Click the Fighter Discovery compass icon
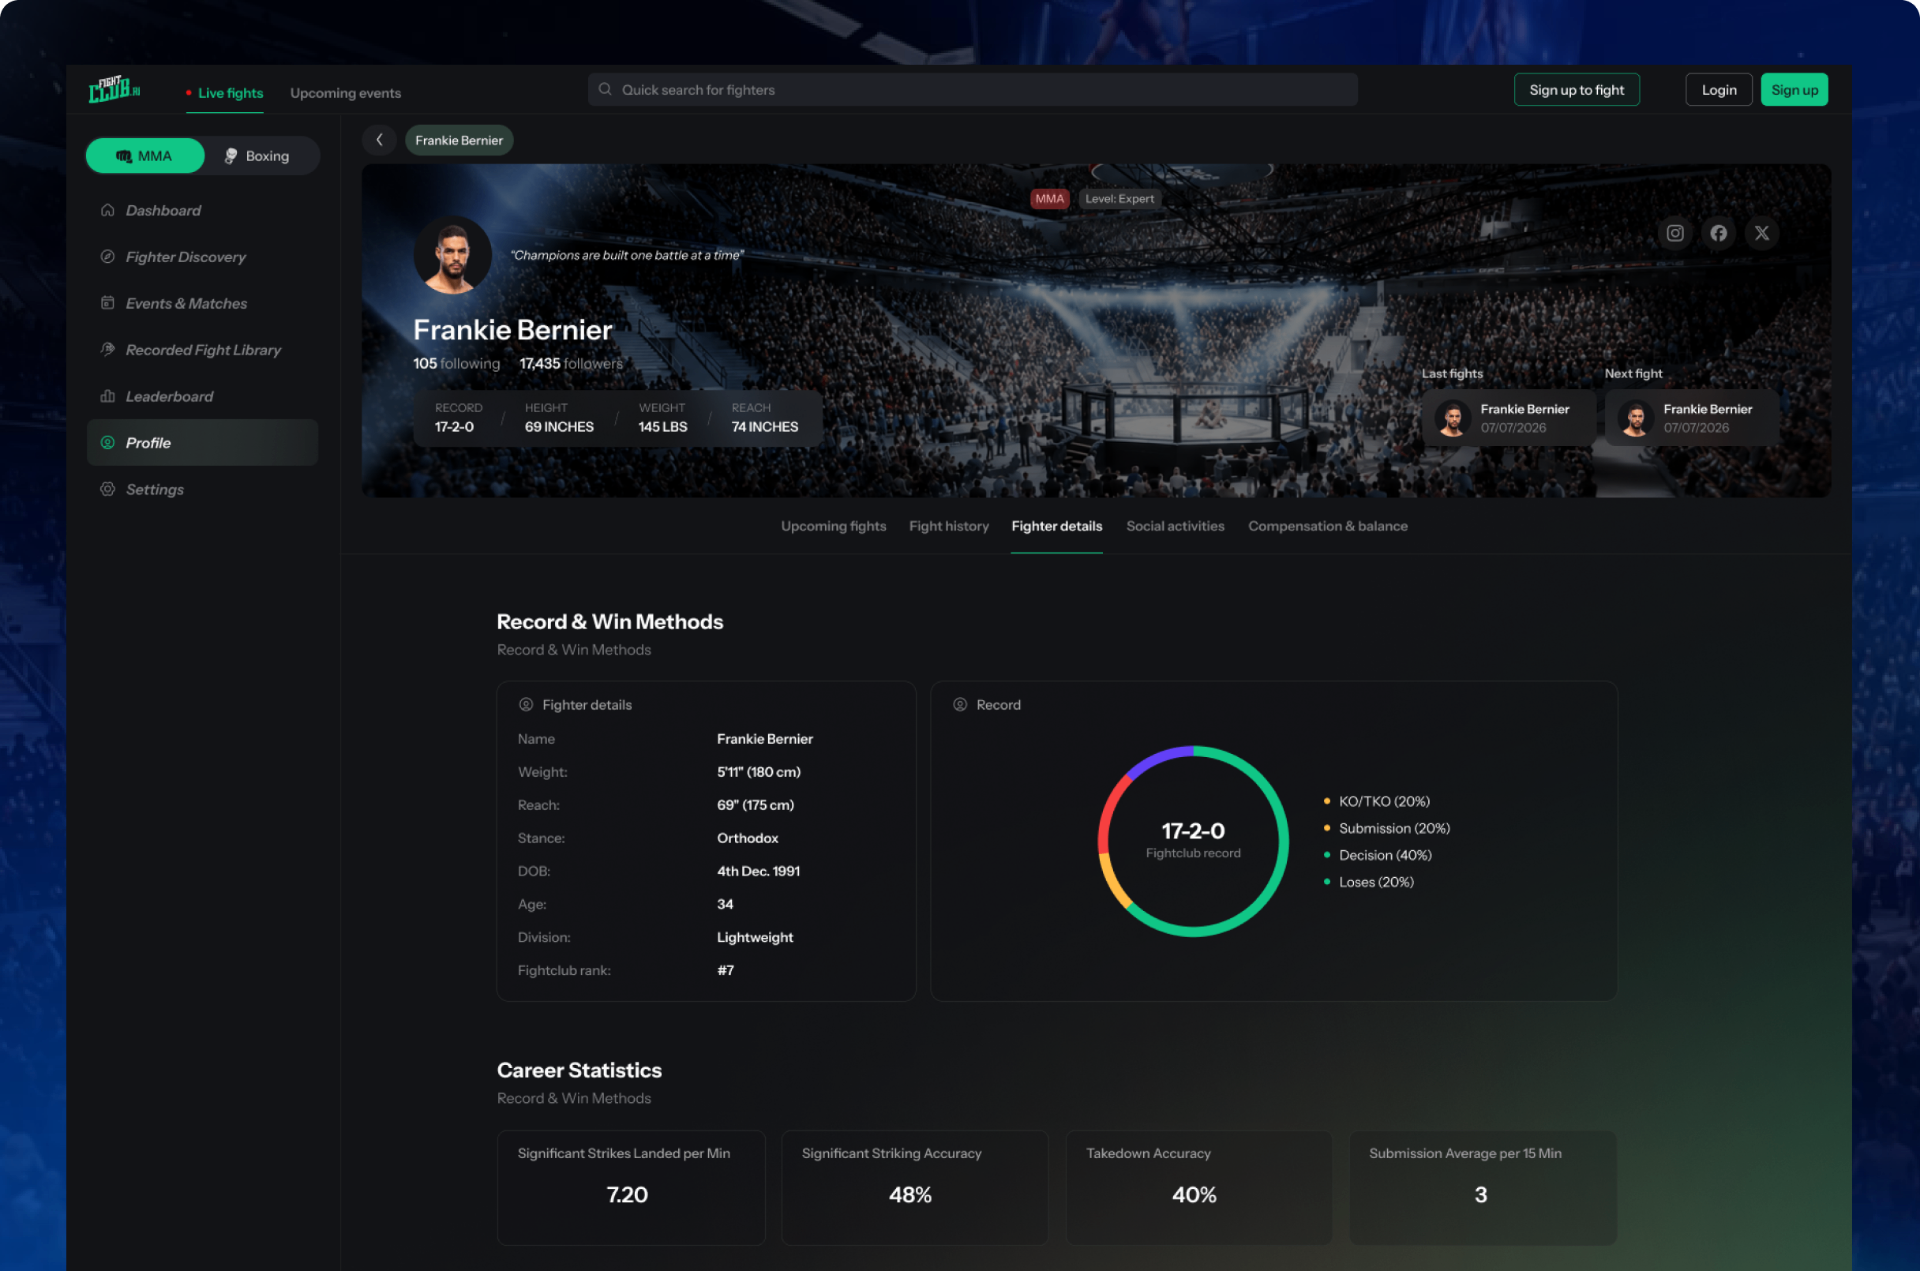The width and height of the screenshot is (1920, 1271). point(108,256)
